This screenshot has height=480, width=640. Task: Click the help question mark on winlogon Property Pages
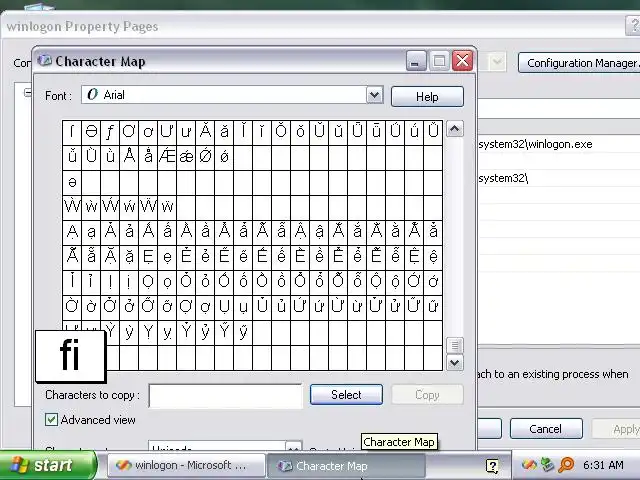click(x=633, y=26)
